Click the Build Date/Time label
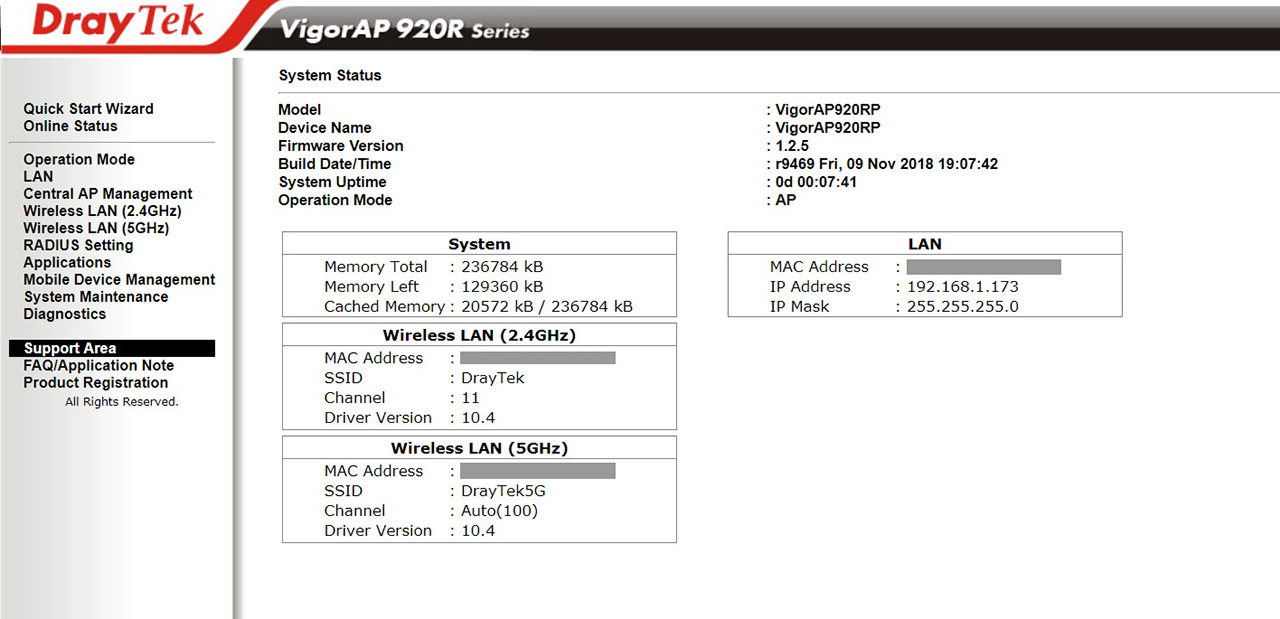Image resolution: width=1280 pixels, height=619 pixels. 335,164
